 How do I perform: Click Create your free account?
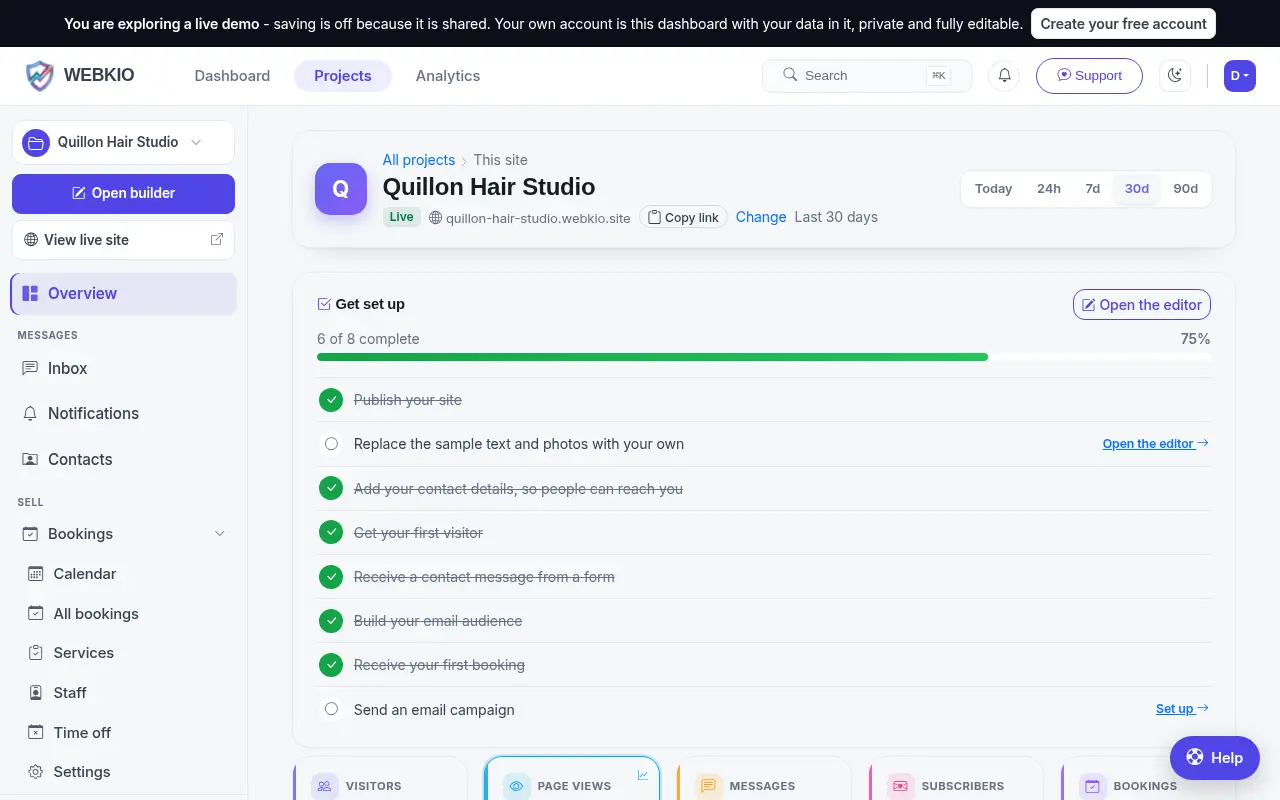(1123, 24)
